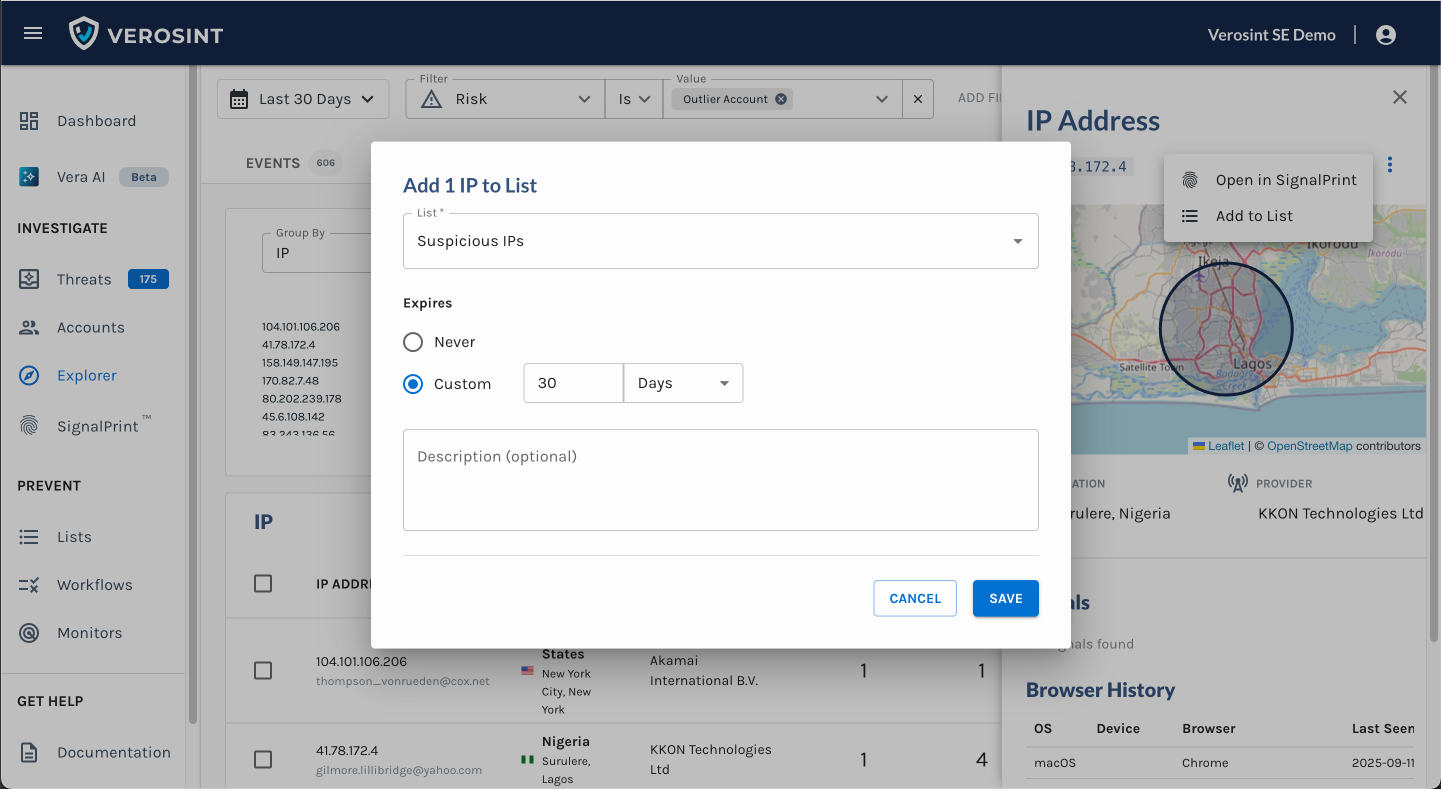
Task: Open the Days unit dropdown
Action: [683, 383]
